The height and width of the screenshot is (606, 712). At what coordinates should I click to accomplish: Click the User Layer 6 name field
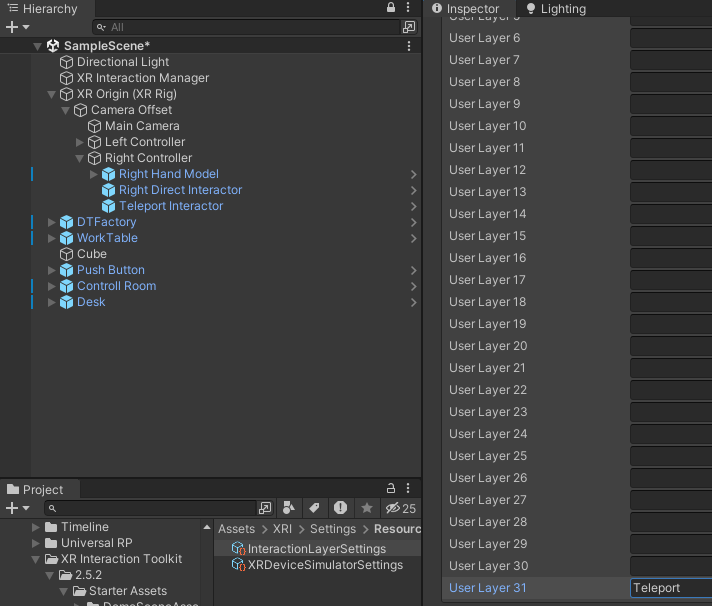coord(671,38)
